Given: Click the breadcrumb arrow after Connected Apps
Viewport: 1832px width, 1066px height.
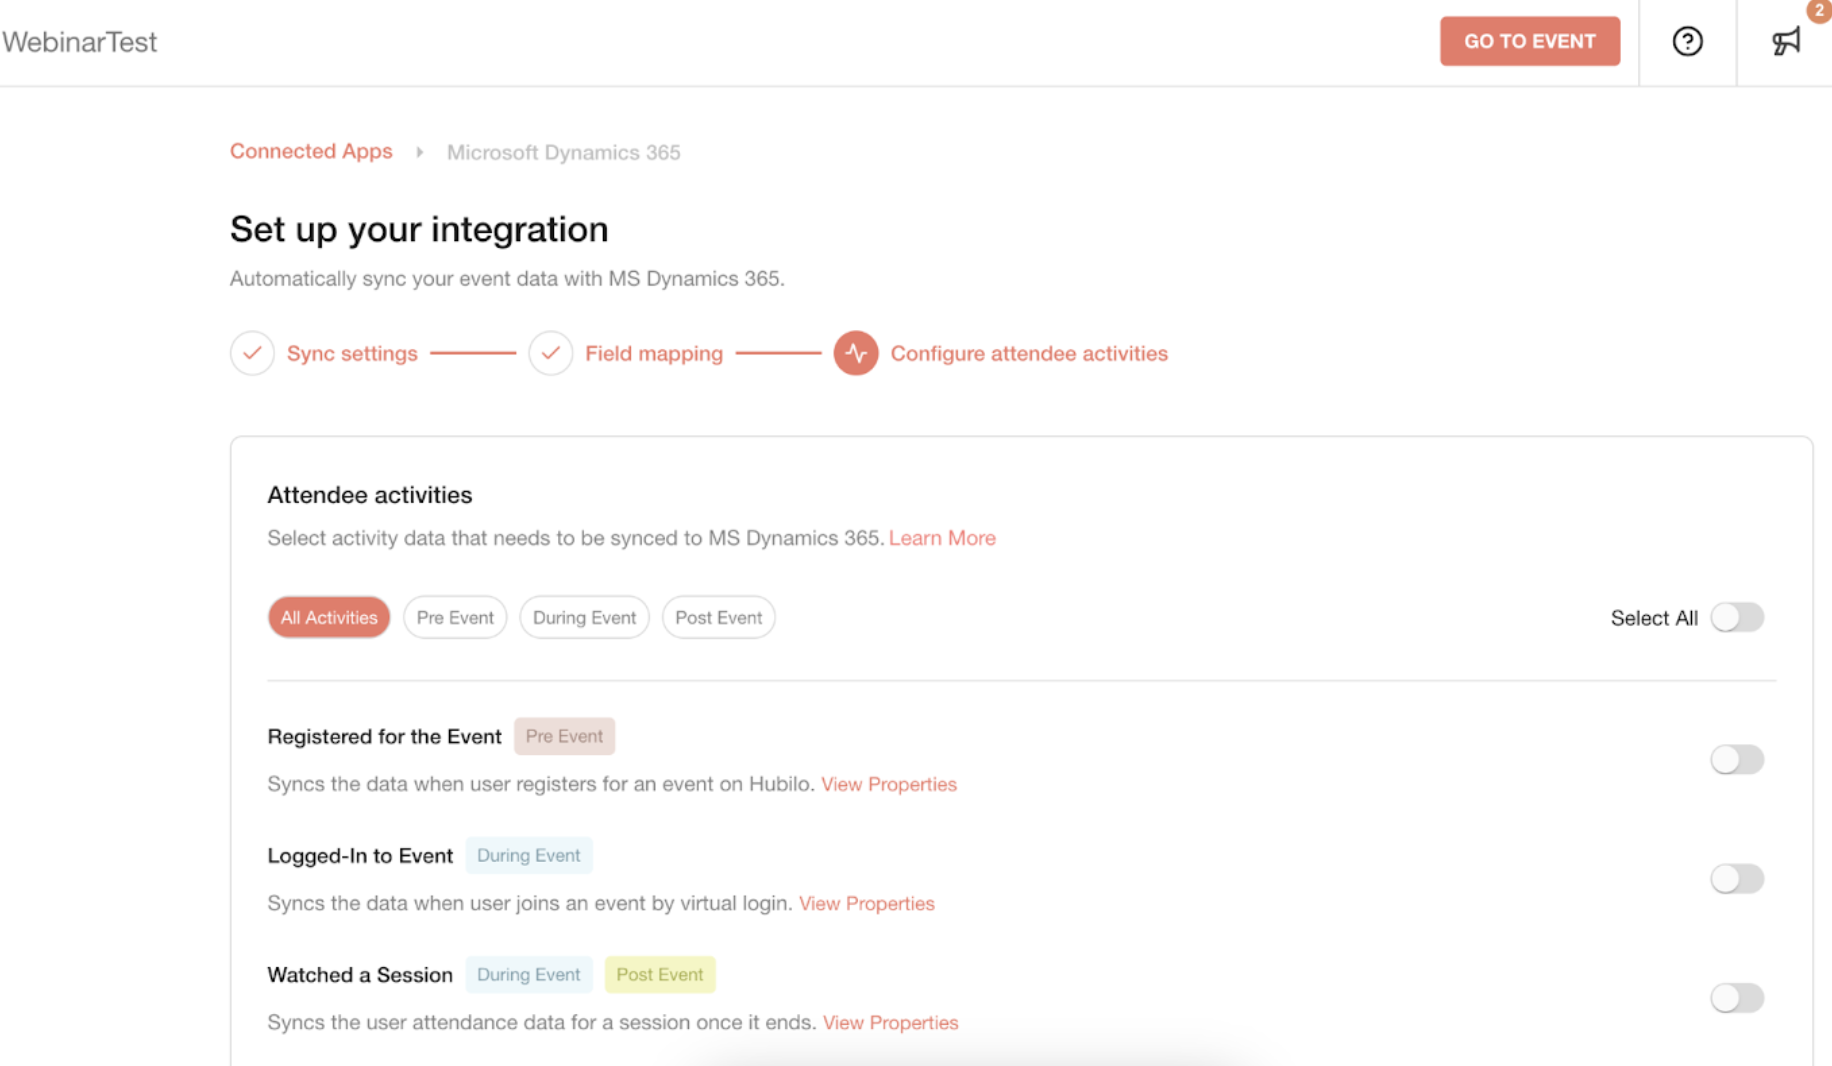Looking at the screenshot, I should coord(420,152).
